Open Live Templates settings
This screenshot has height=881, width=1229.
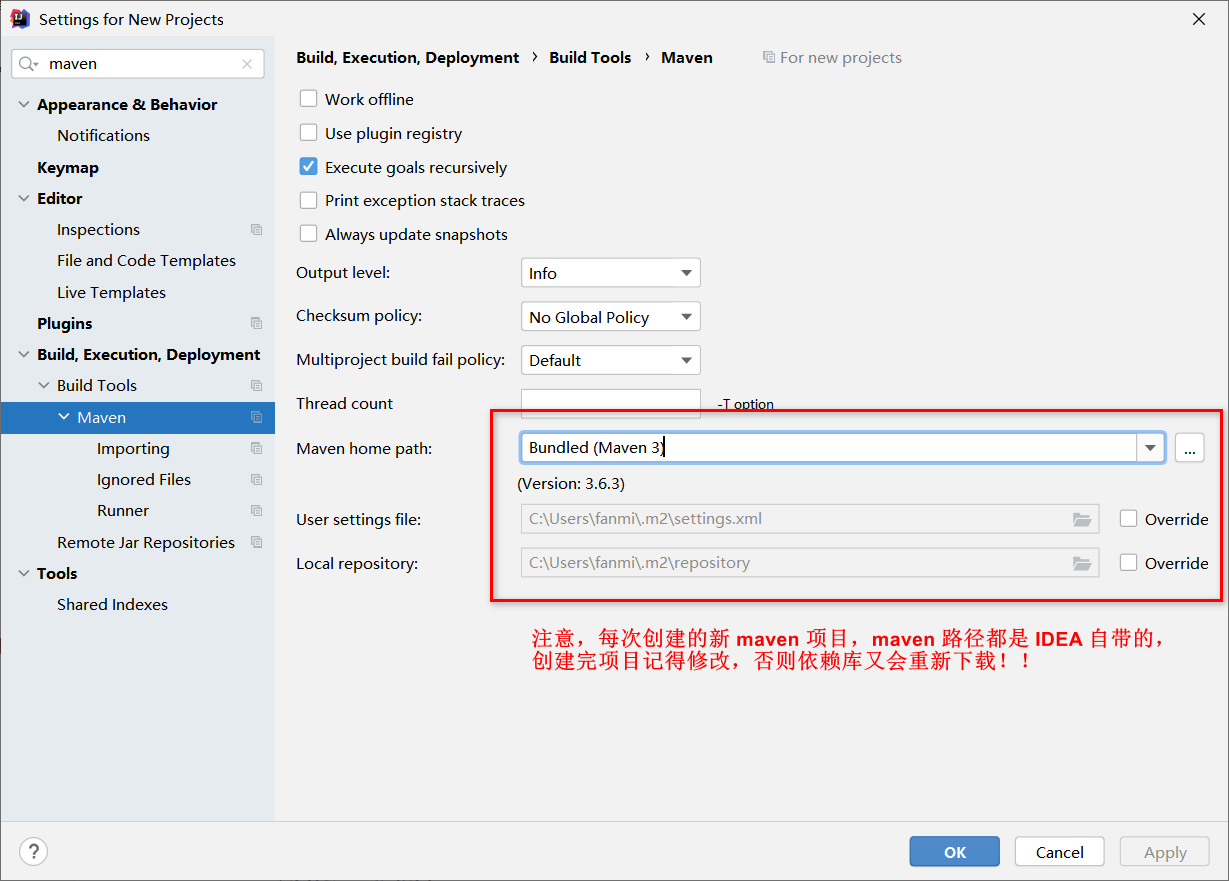tap(111, 293)
